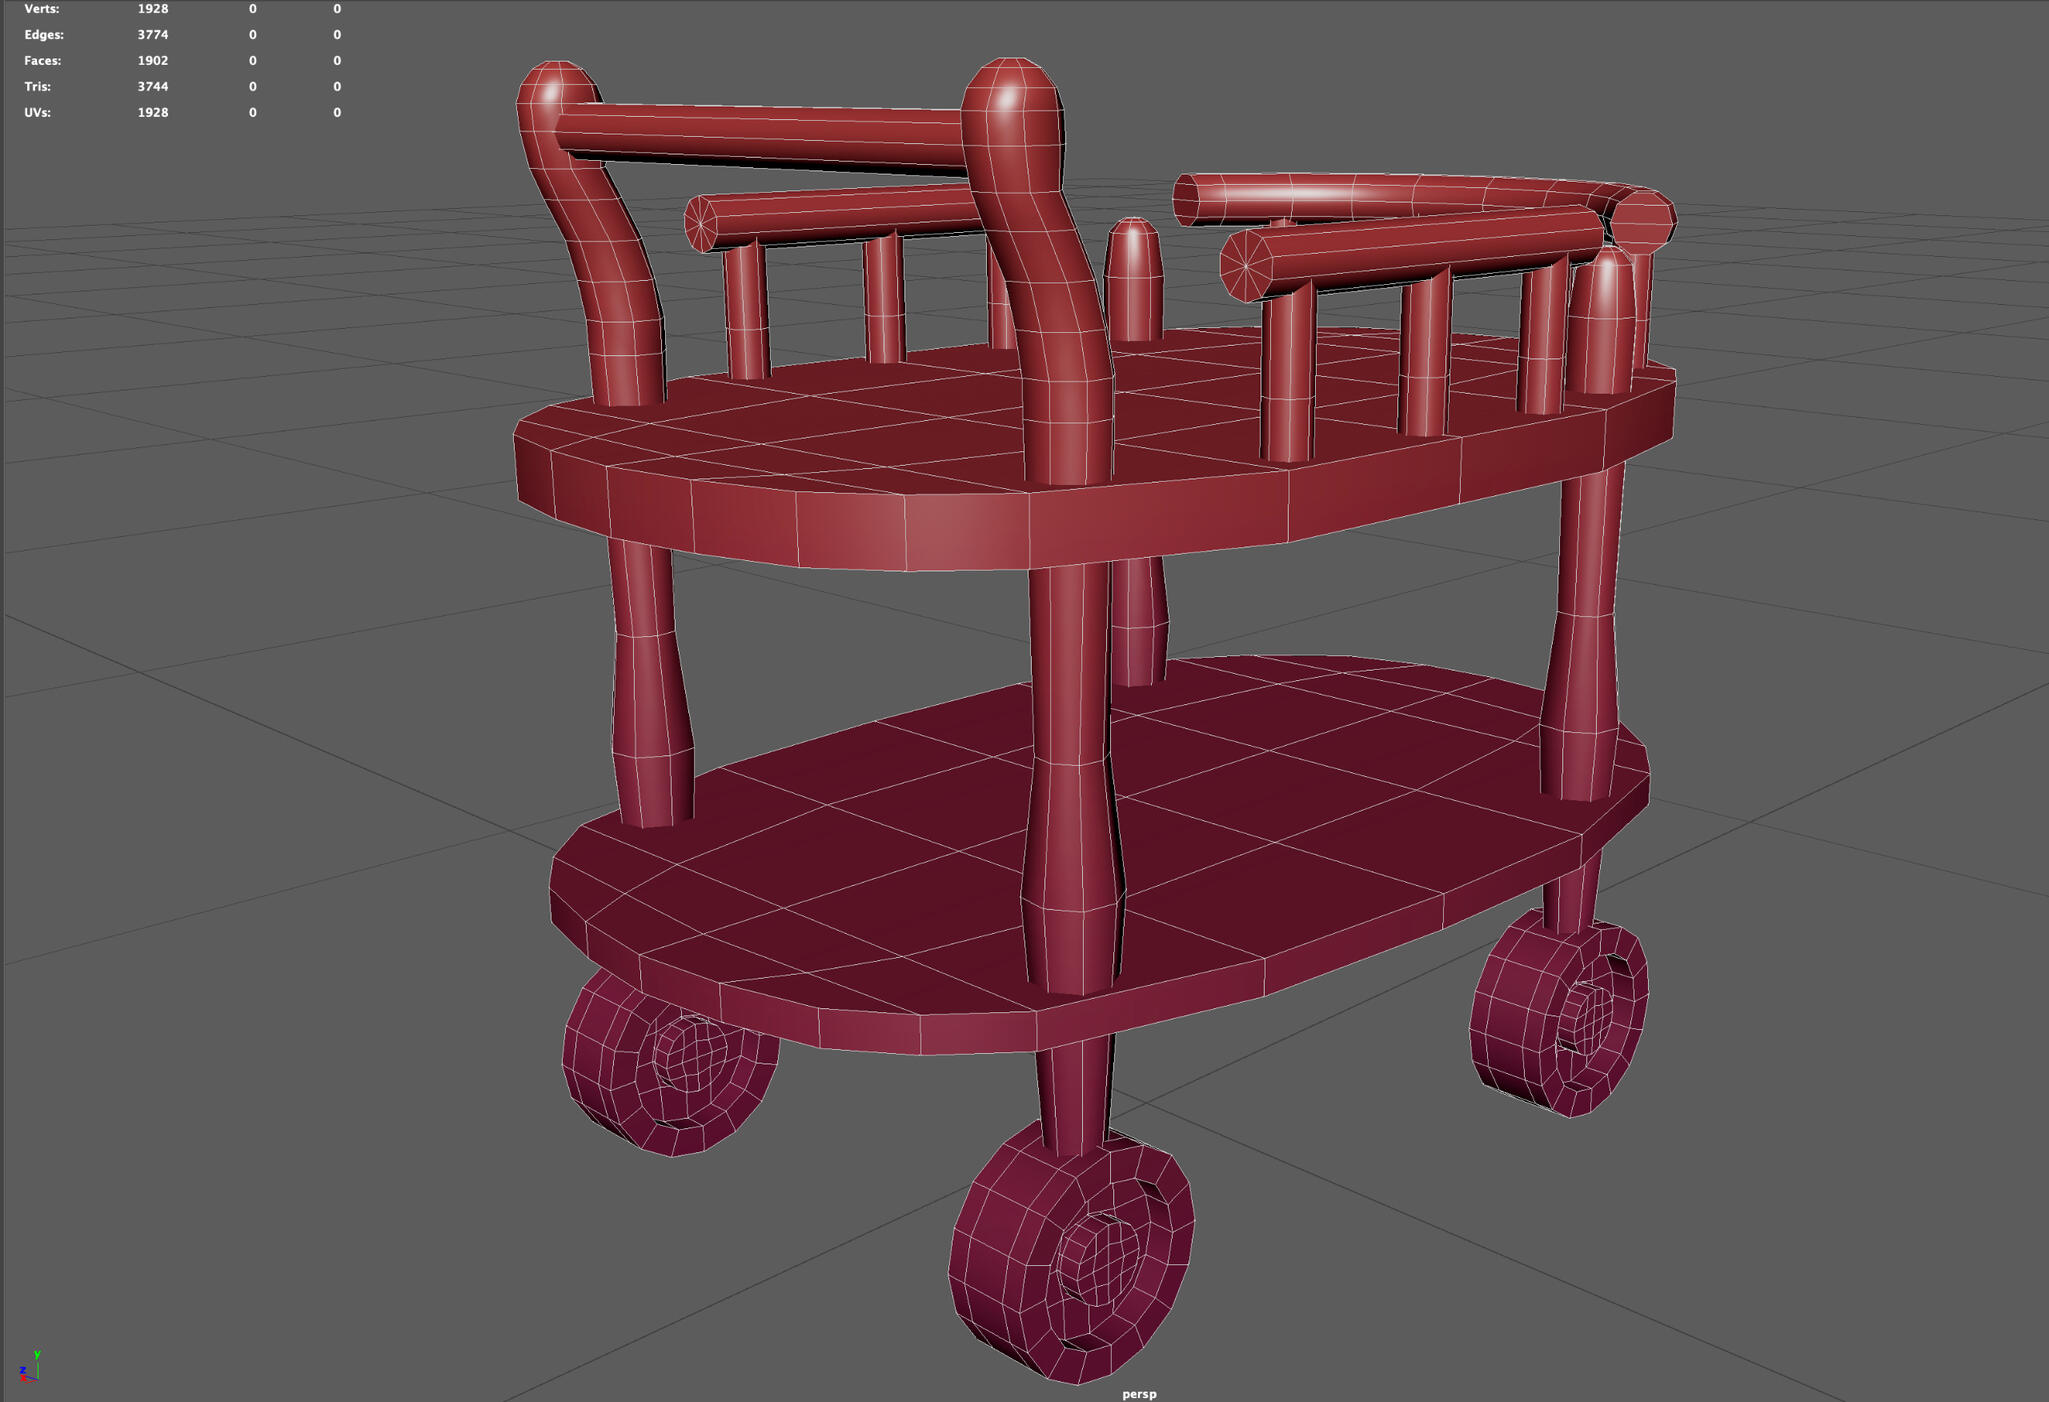Screen dimensions: 2049x1402
Task: Click the Edges count in the HUD
Action: (152, 34)
